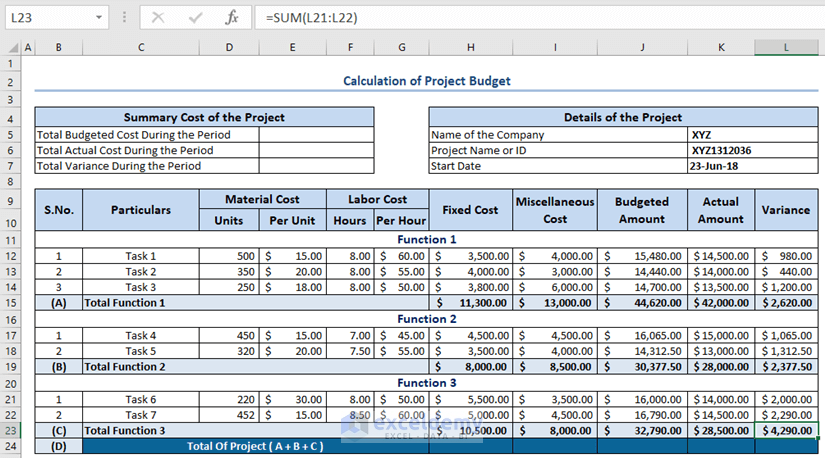This screenshot has width=825, height=458.
Task: Click the 'Material Cost' heading cell
Action: click(x=263, y=200)
